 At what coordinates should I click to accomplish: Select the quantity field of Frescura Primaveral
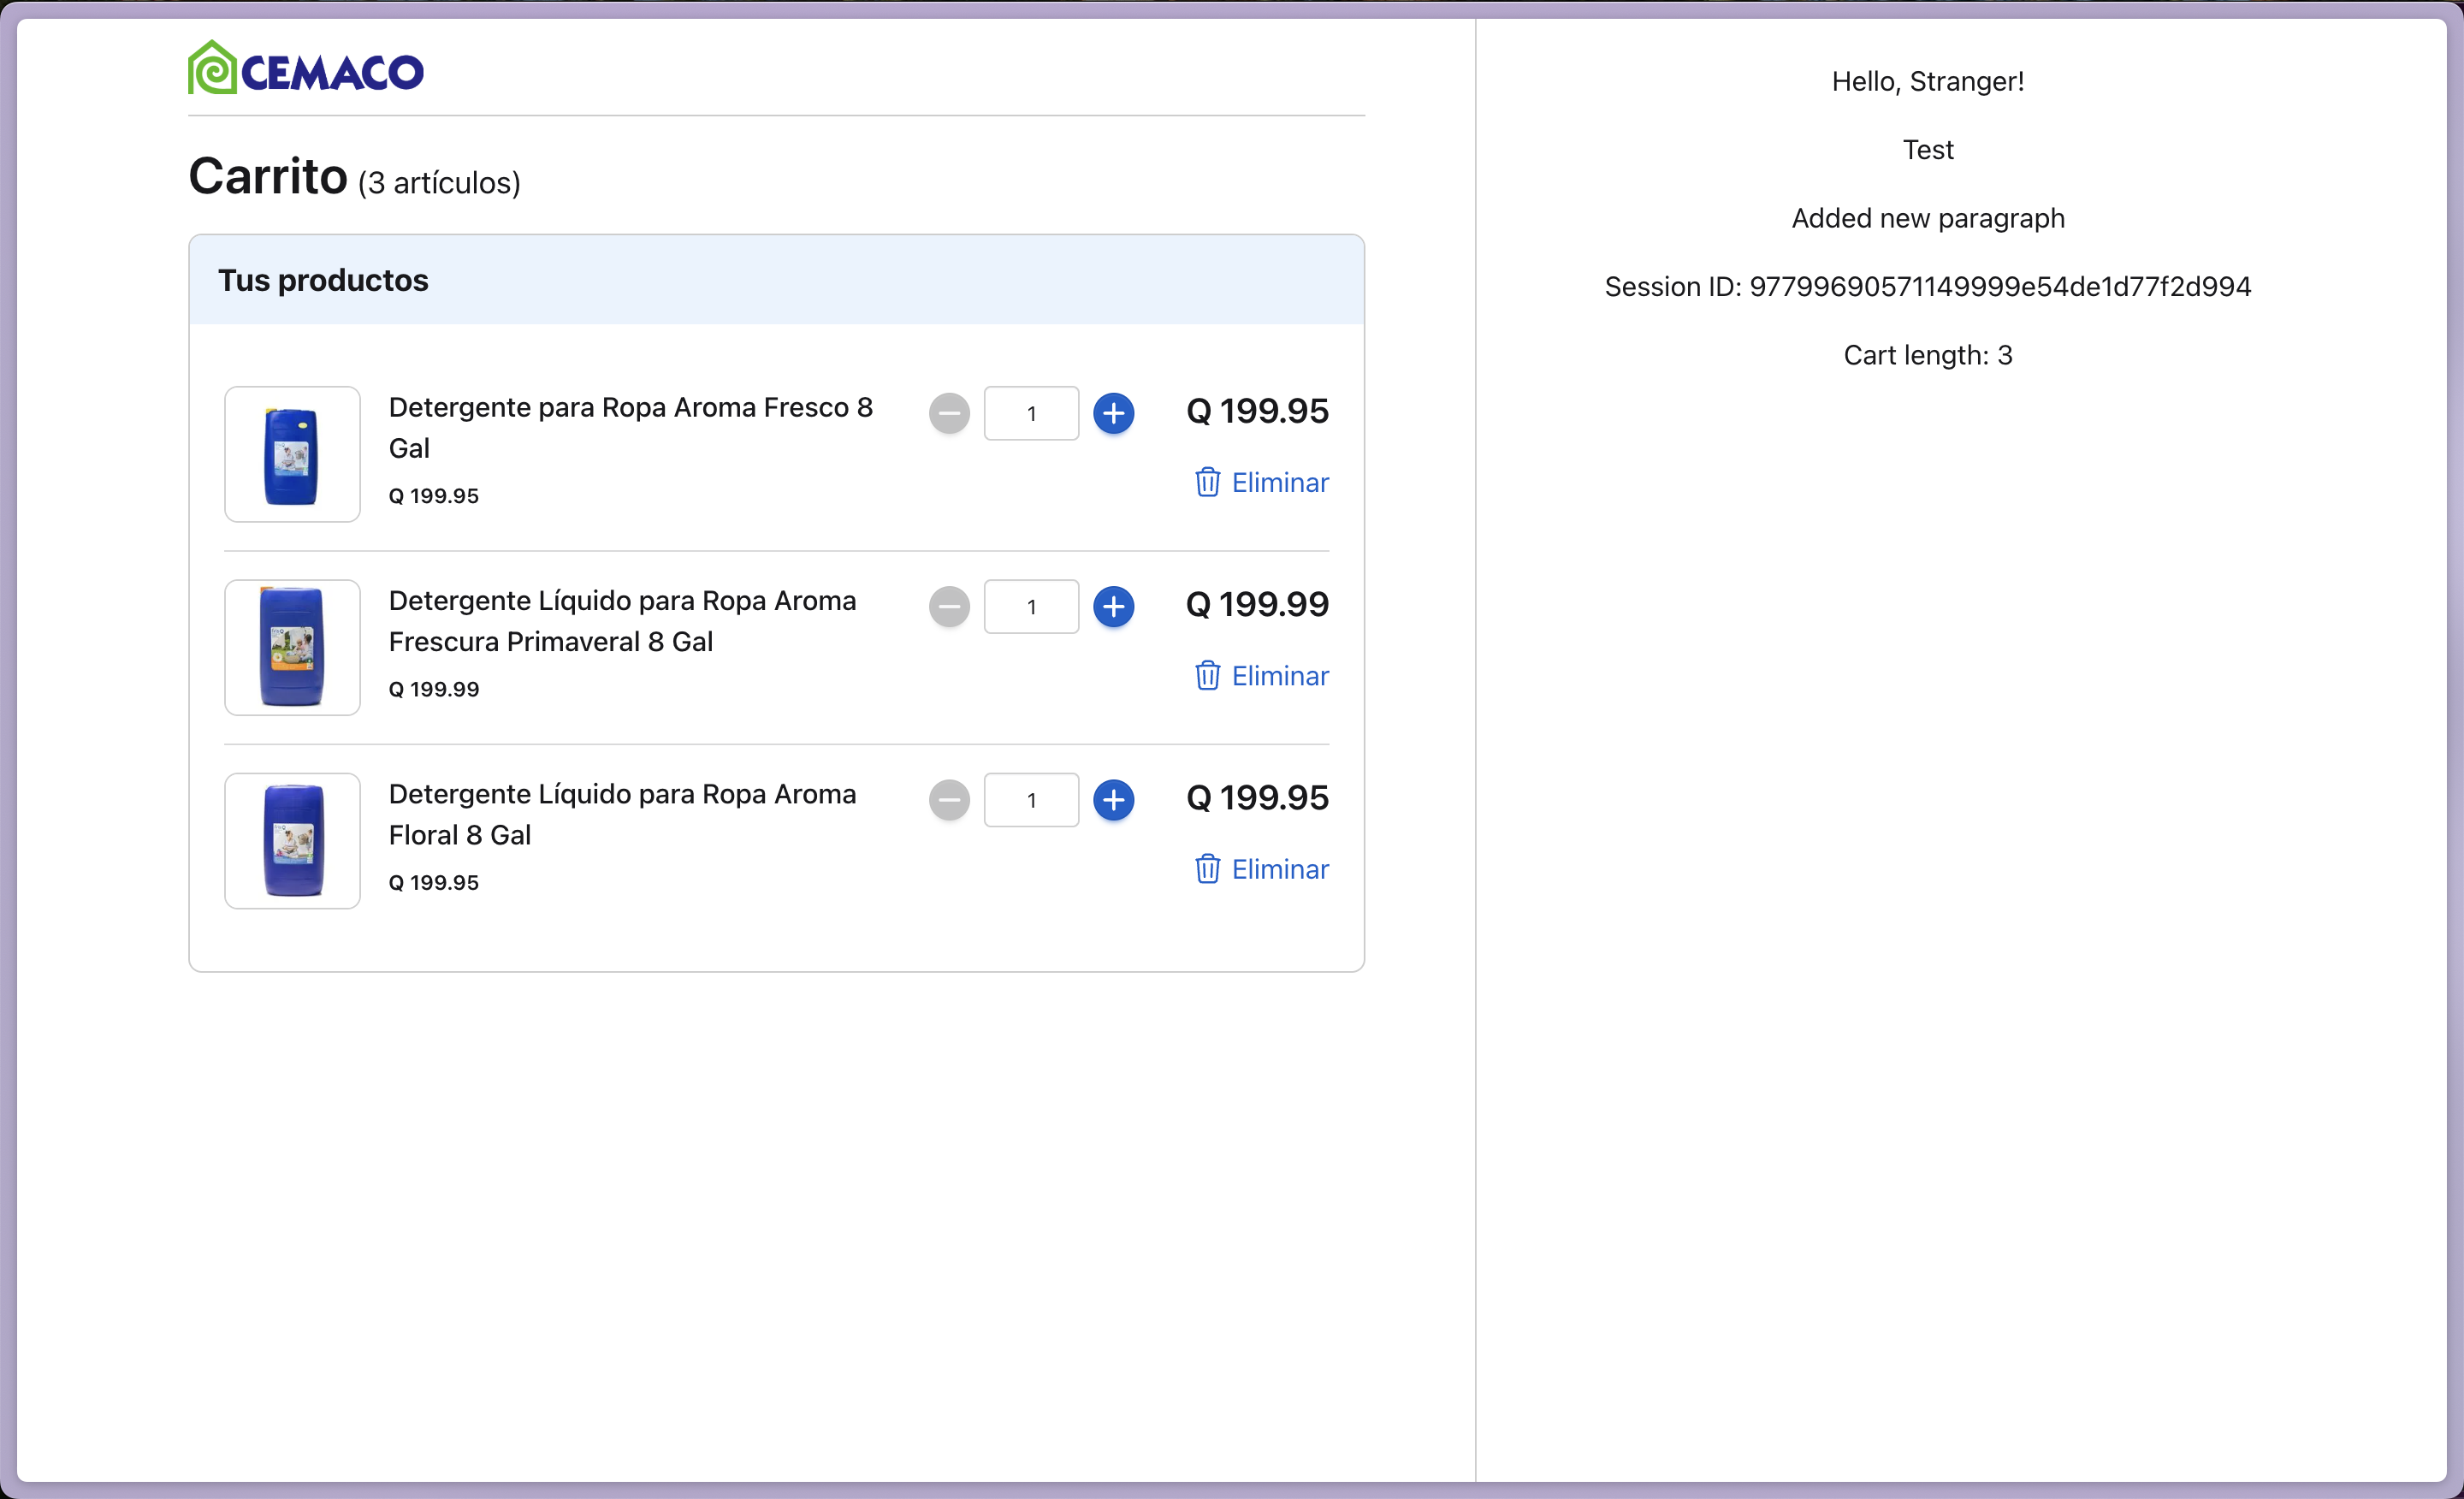tap(1030, 606)
